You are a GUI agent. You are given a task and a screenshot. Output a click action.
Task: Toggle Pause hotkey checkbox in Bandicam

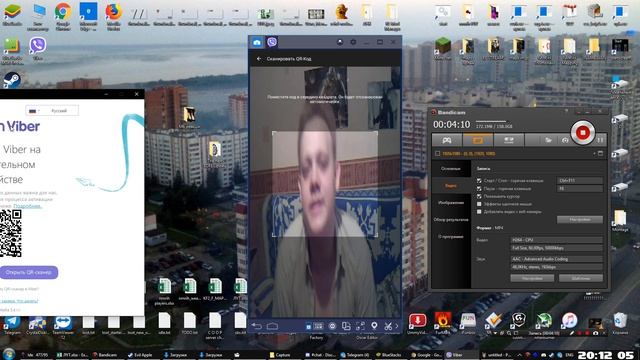click(x=479, y=189)
